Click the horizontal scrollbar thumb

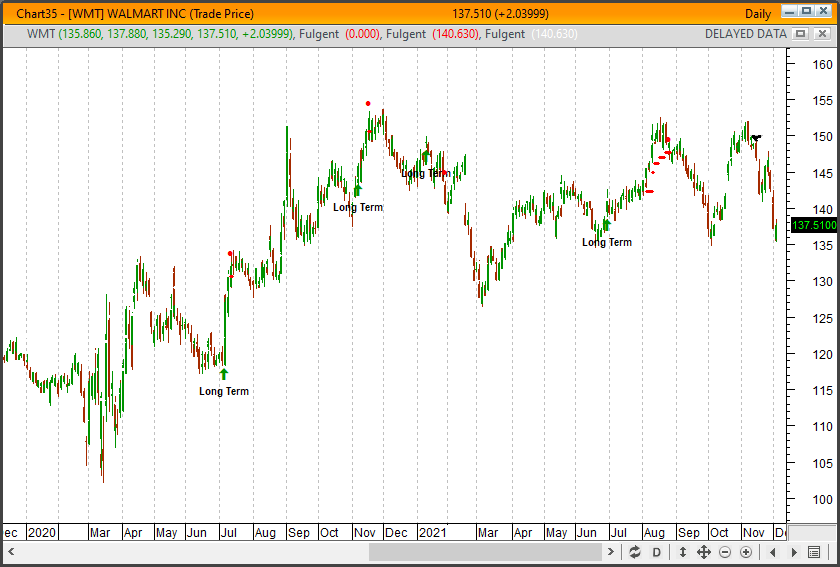[485, 551]
